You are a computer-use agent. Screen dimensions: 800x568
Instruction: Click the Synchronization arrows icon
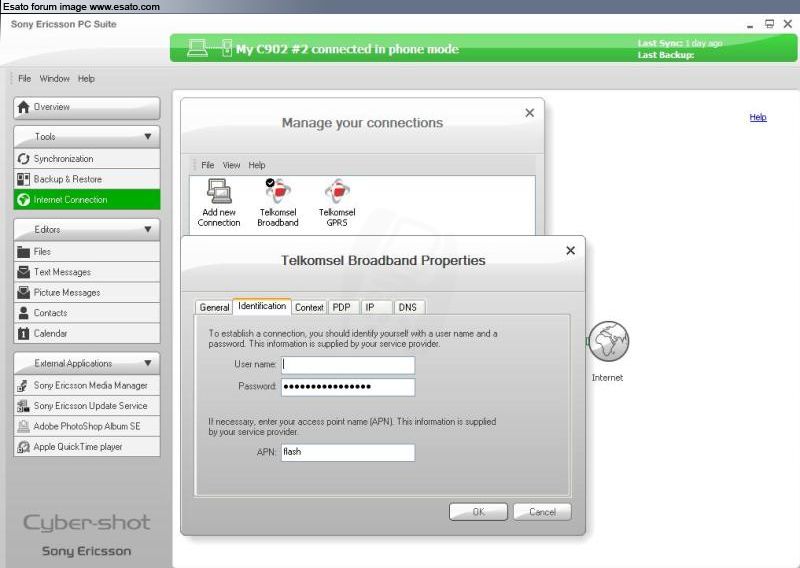point(23,159)
